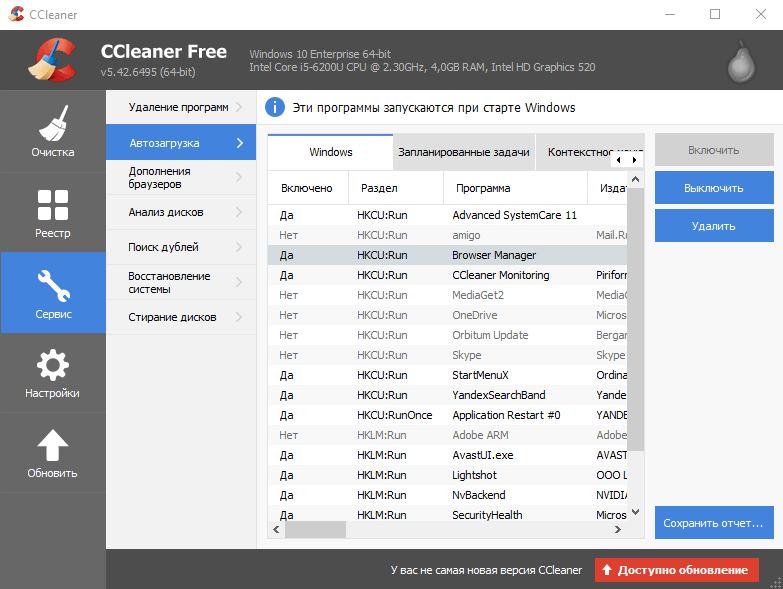Sort by Включено column header

pyautogui.click(x=308, y=188)
